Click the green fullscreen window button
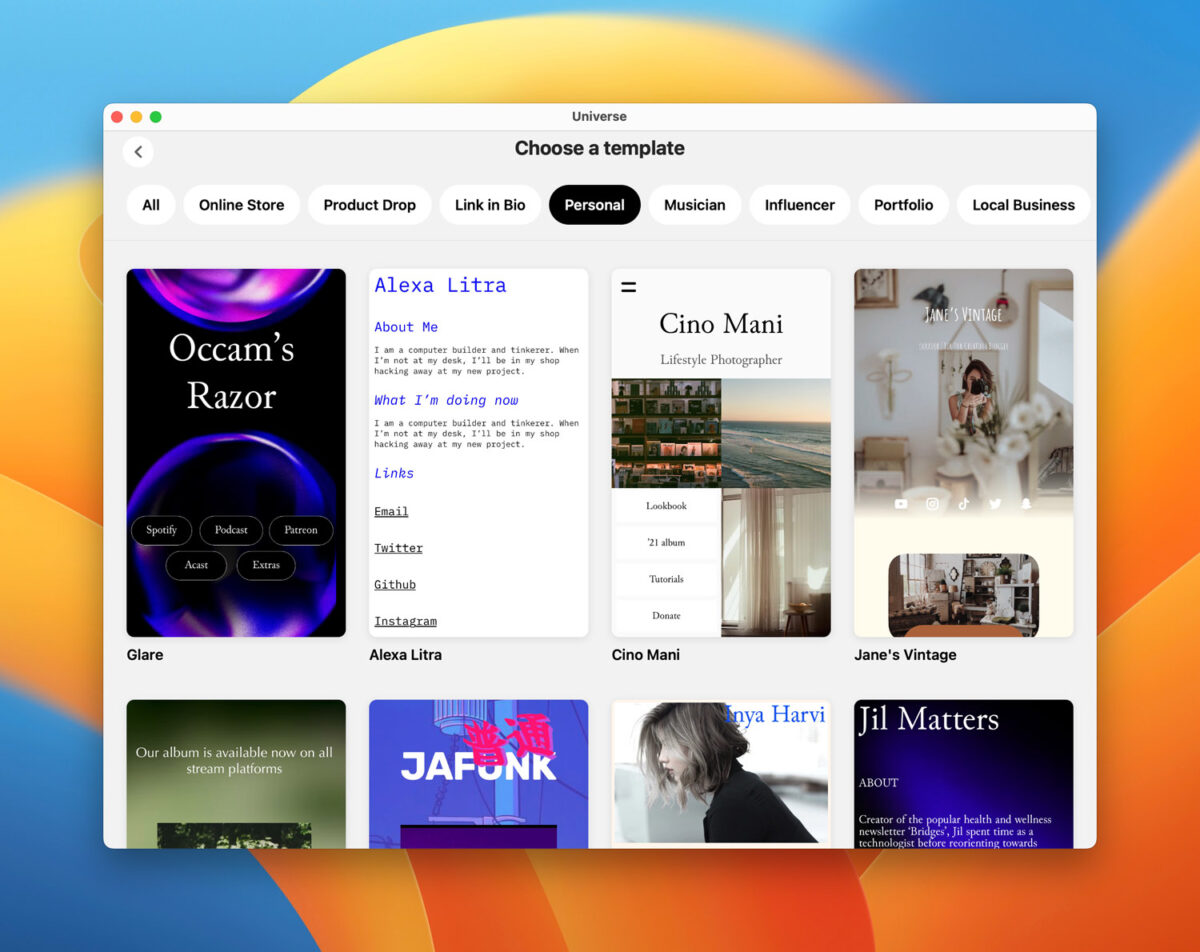 [x=156, y=117]
